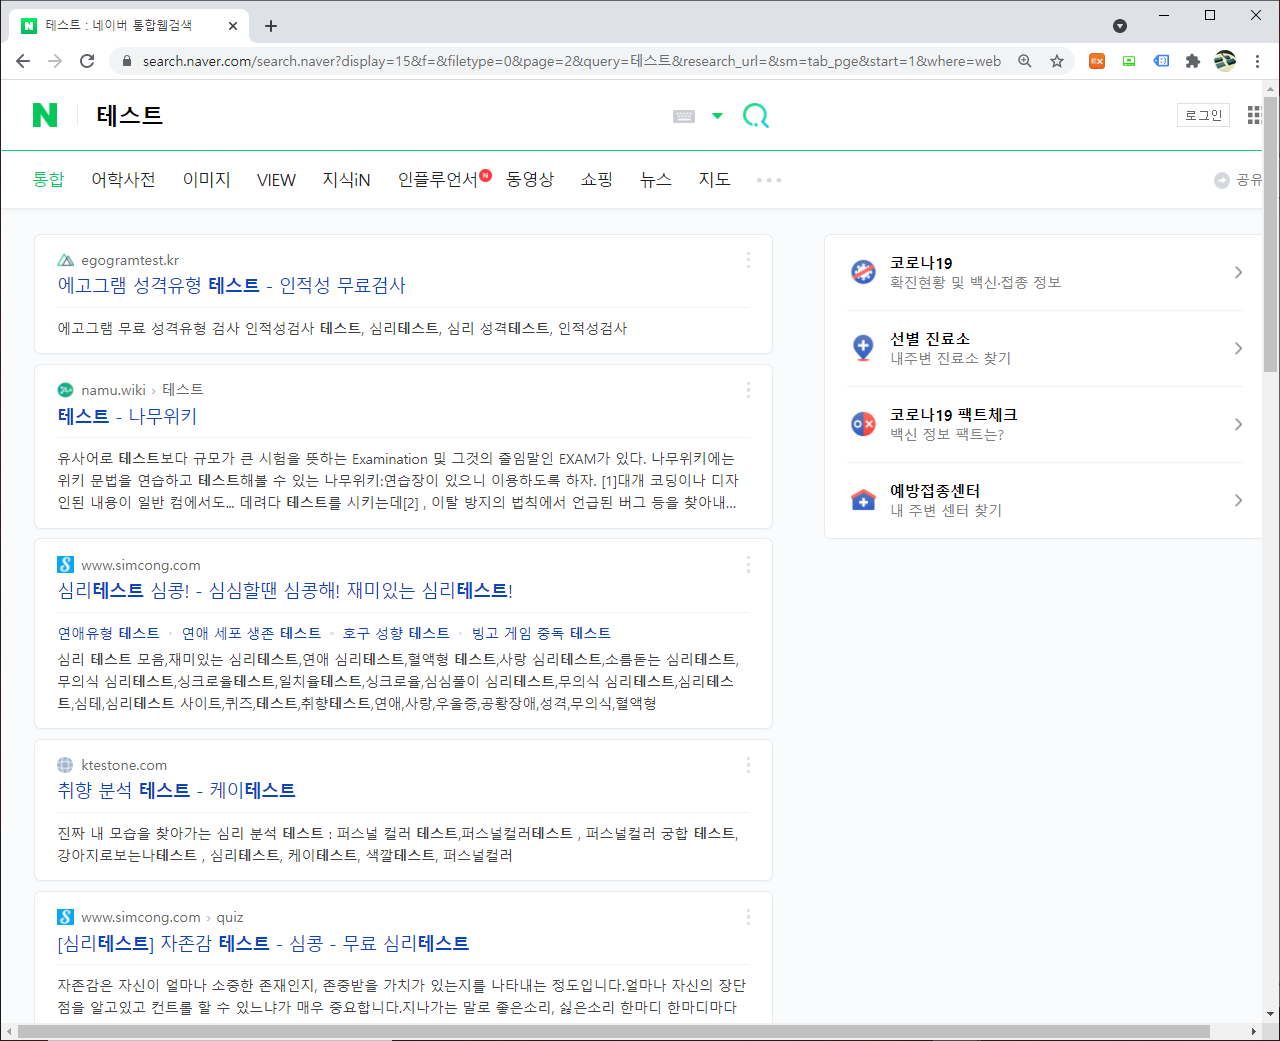This screenshot has width=1280, height=1041.
Task: Click the vertical page scrollbar thumb
Action: [1271, 234]
